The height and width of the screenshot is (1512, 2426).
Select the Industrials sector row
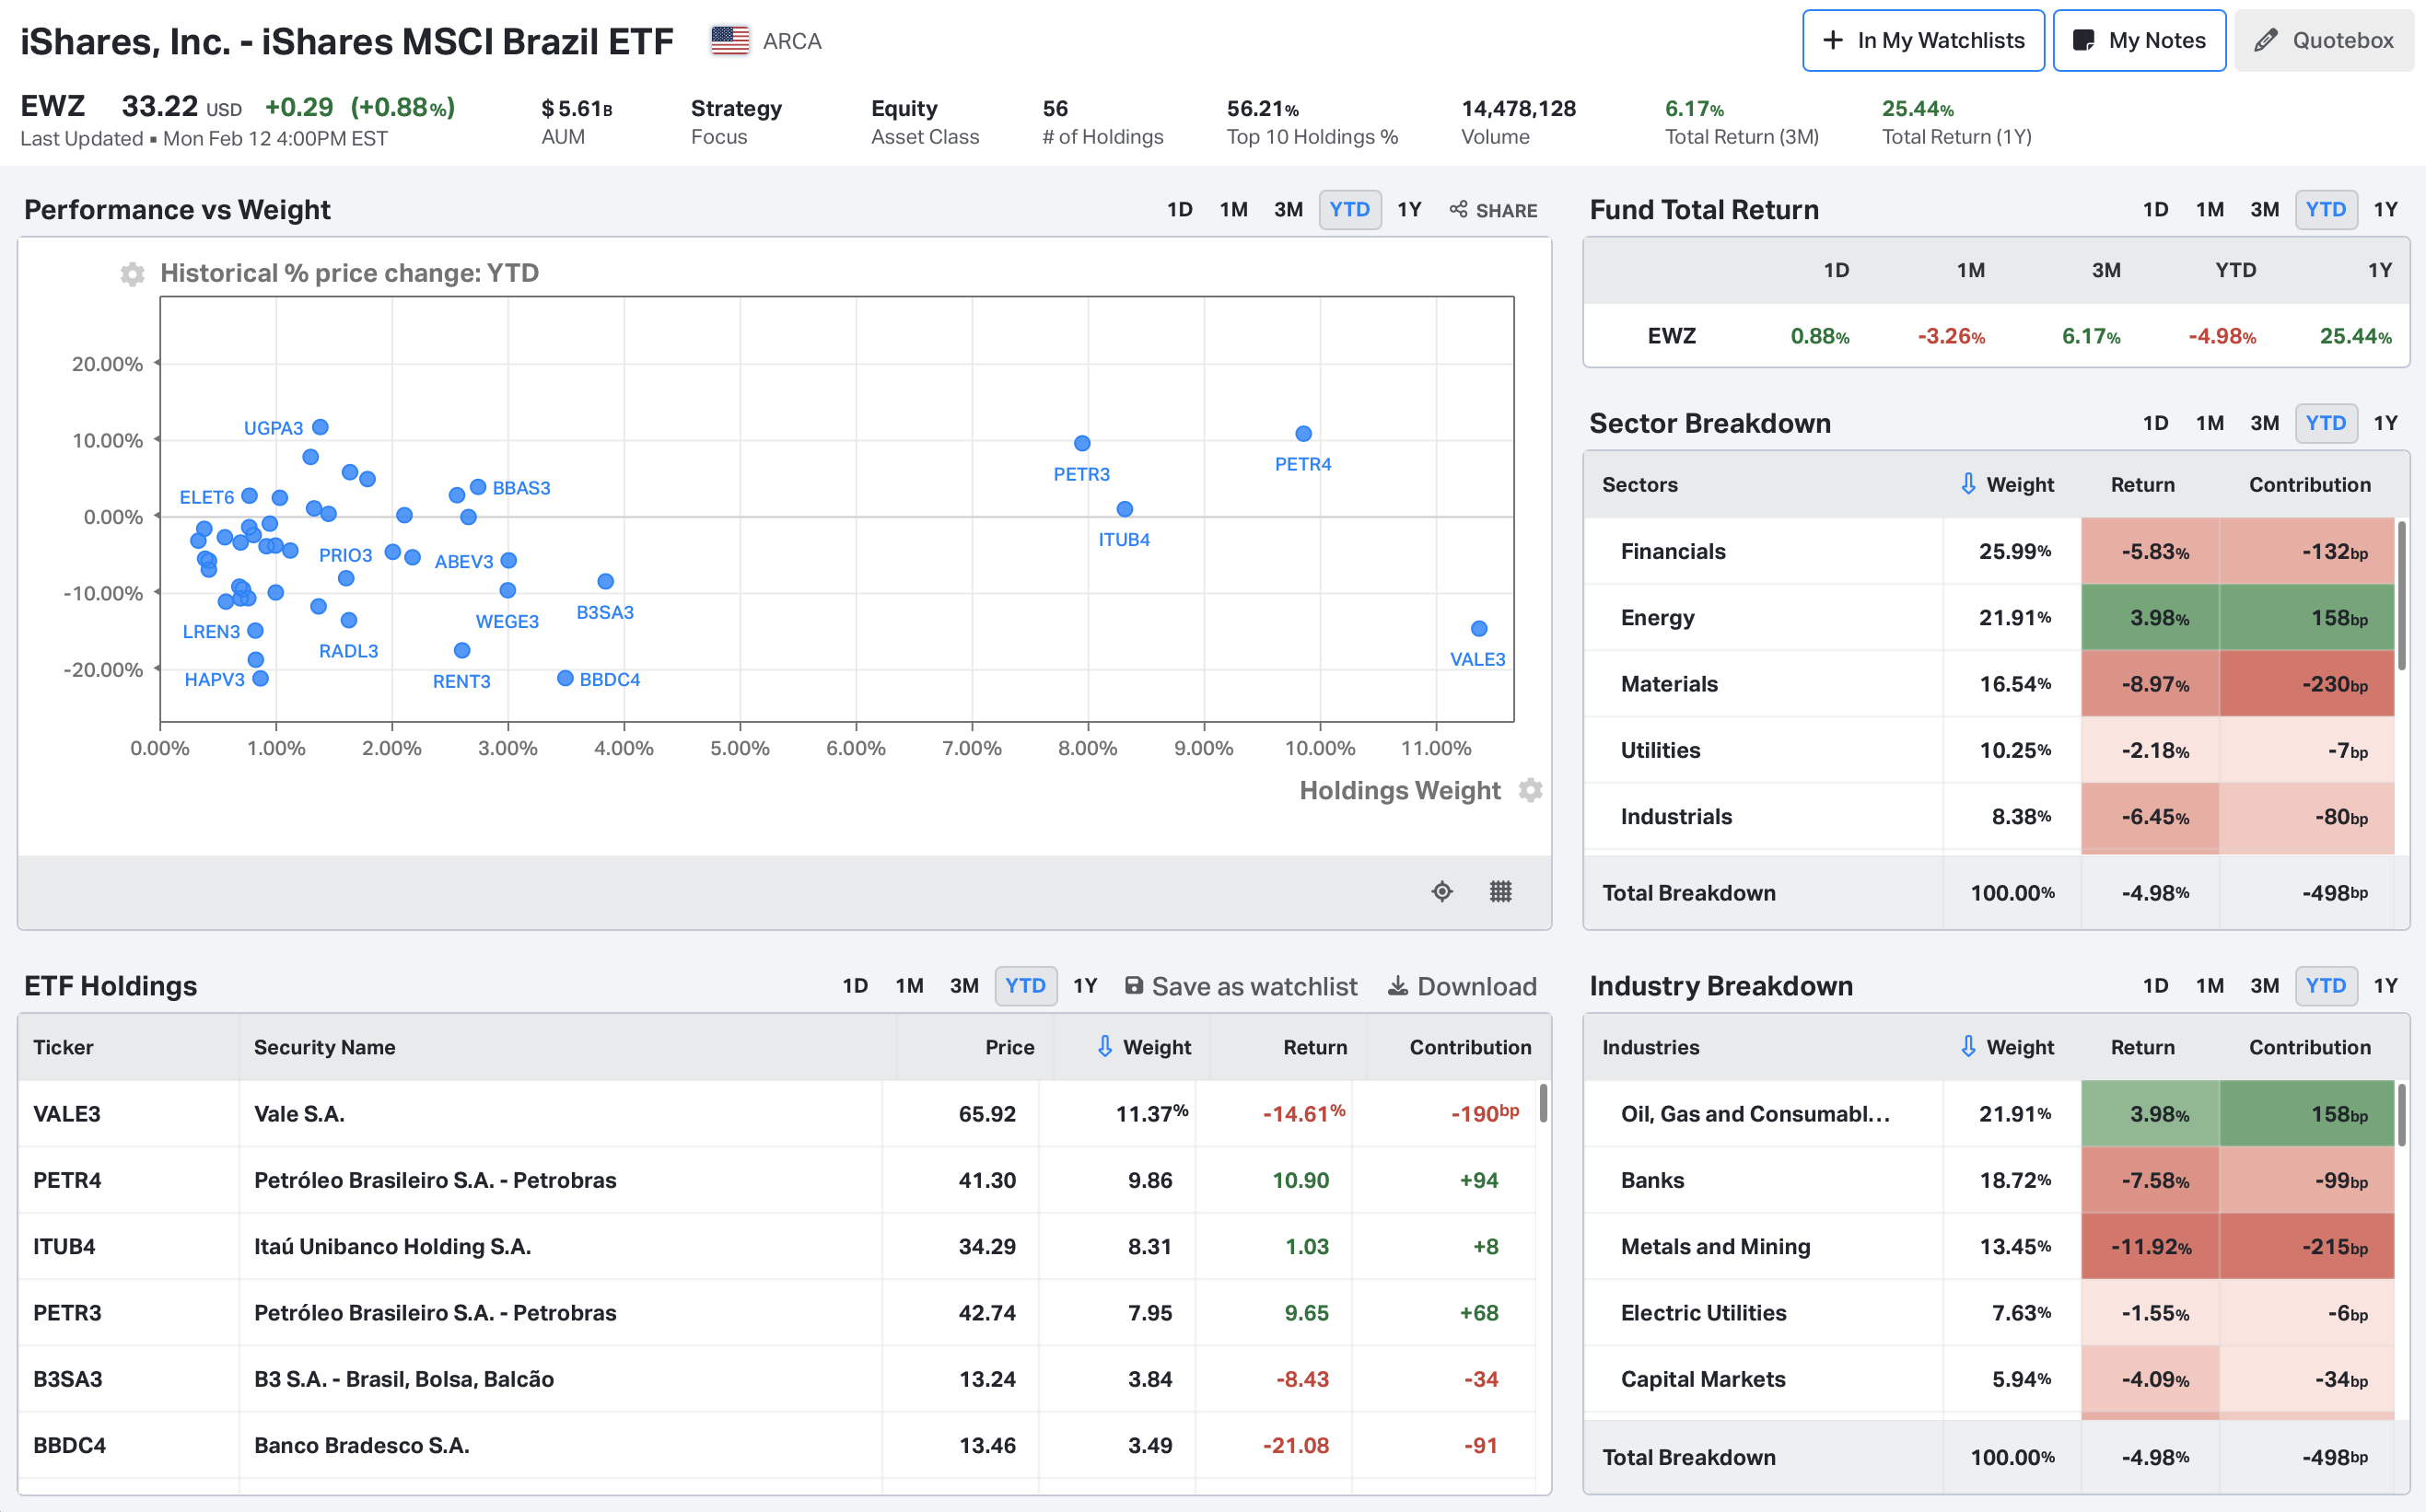pyautogui.click(x=1989, y=817)
